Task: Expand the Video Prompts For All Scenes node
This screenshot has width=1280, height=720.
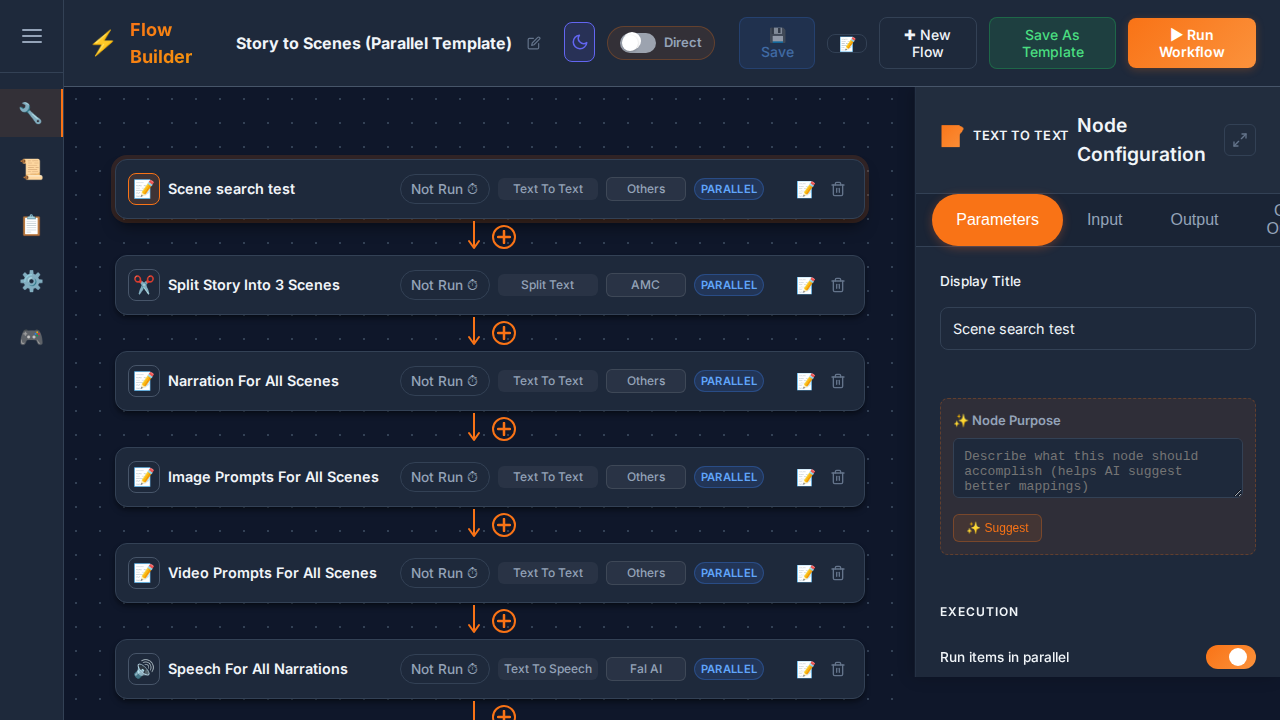Action: click(x=272, y=573)
